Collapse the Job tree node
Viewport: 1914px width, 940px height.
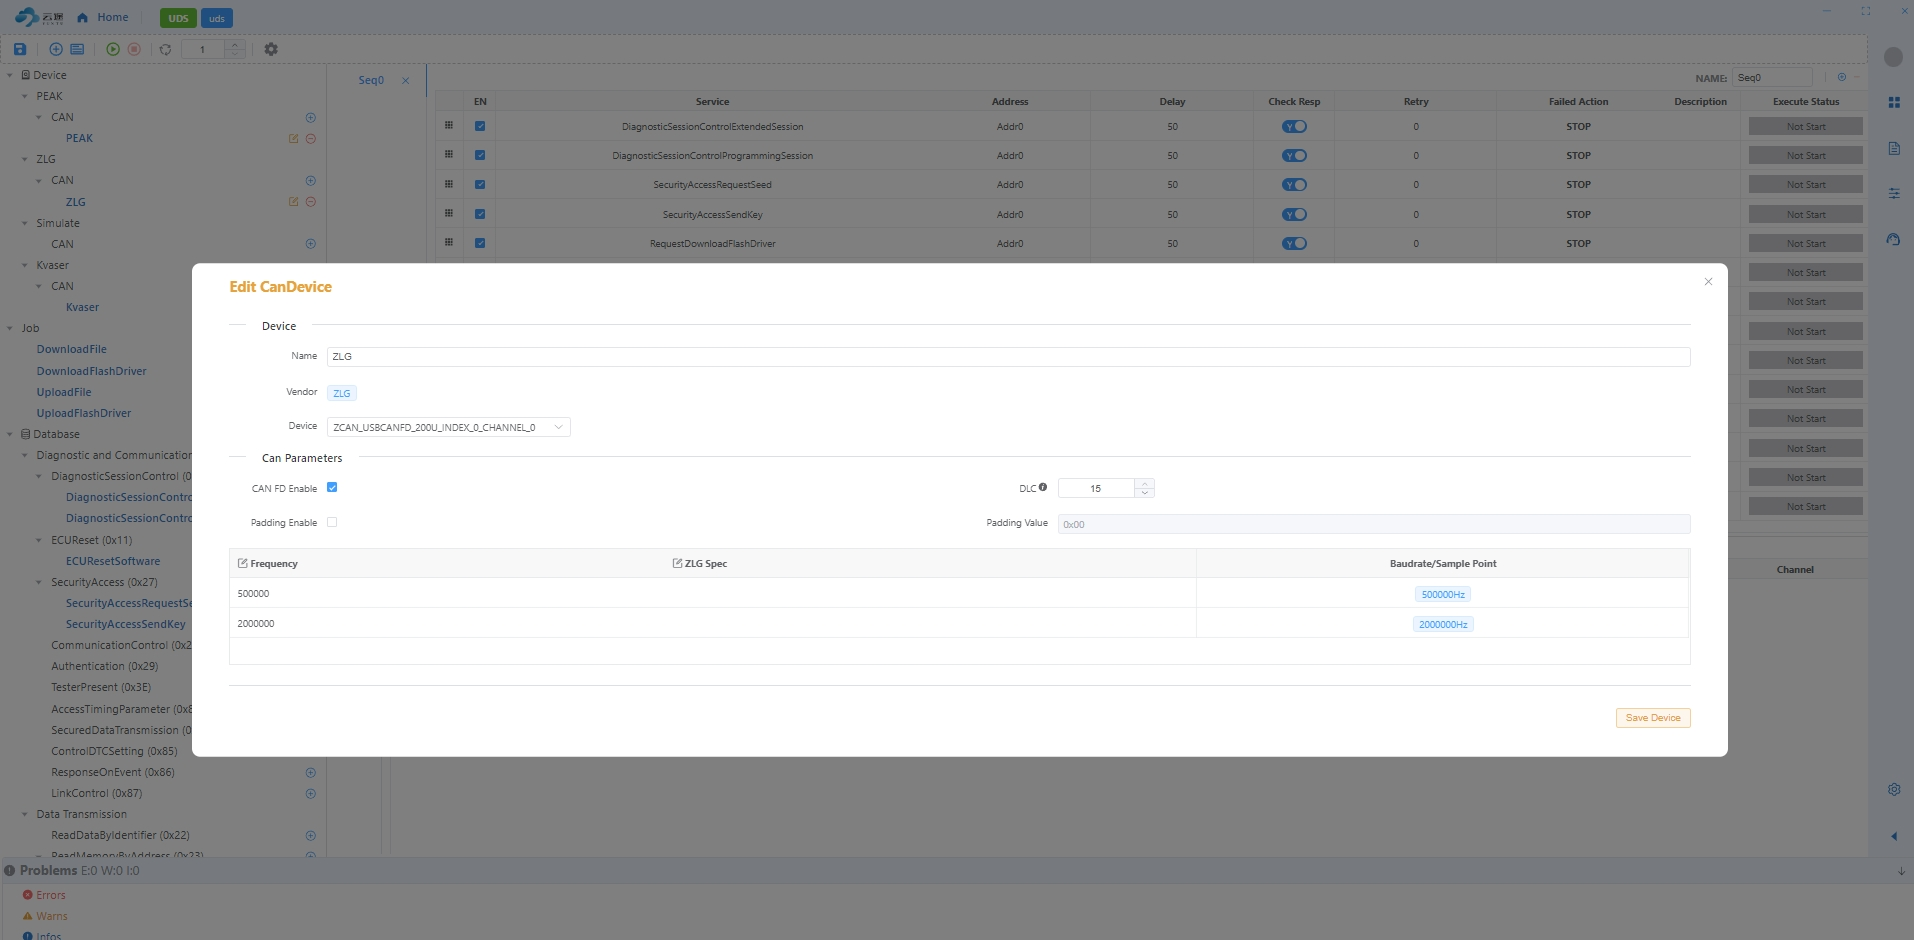coord(10,328)
